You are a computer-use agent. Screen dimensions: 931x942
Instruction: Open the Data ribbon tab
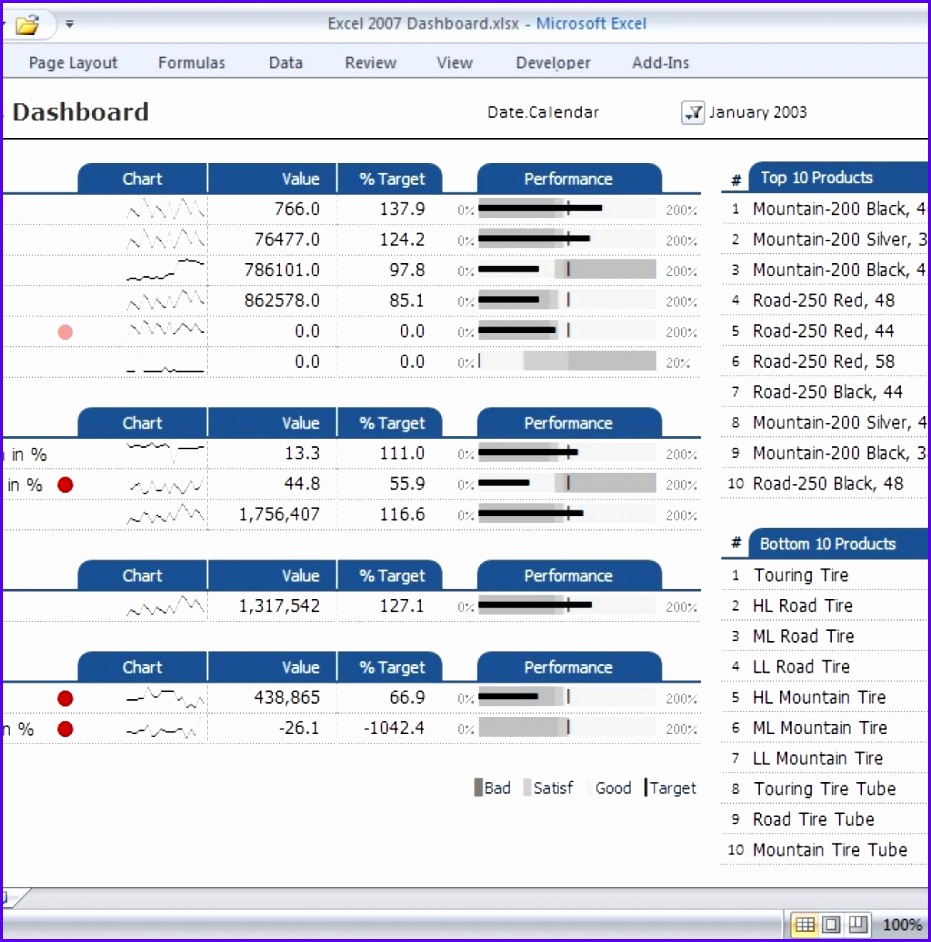(x=286, y=62)
